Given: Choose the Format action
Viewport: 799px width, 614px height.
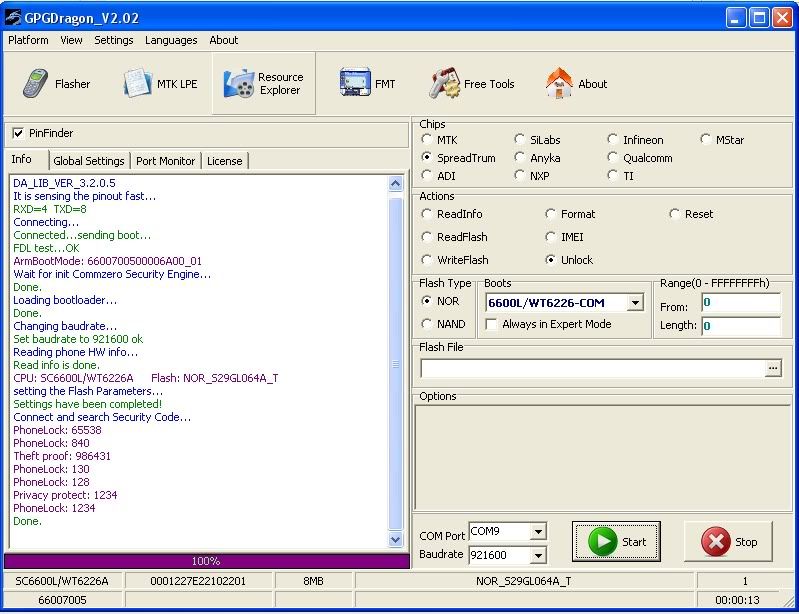Looking at the screenshot, I should [550, 214].
